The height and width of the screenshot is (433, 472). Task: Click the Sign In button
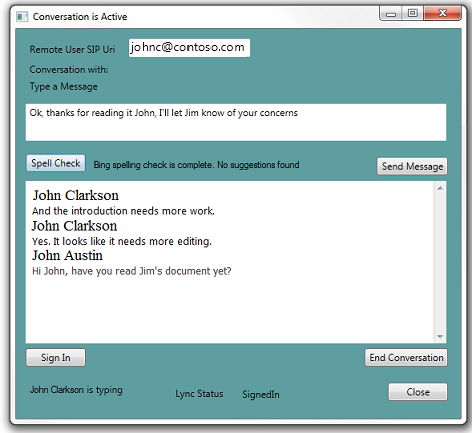56,358
